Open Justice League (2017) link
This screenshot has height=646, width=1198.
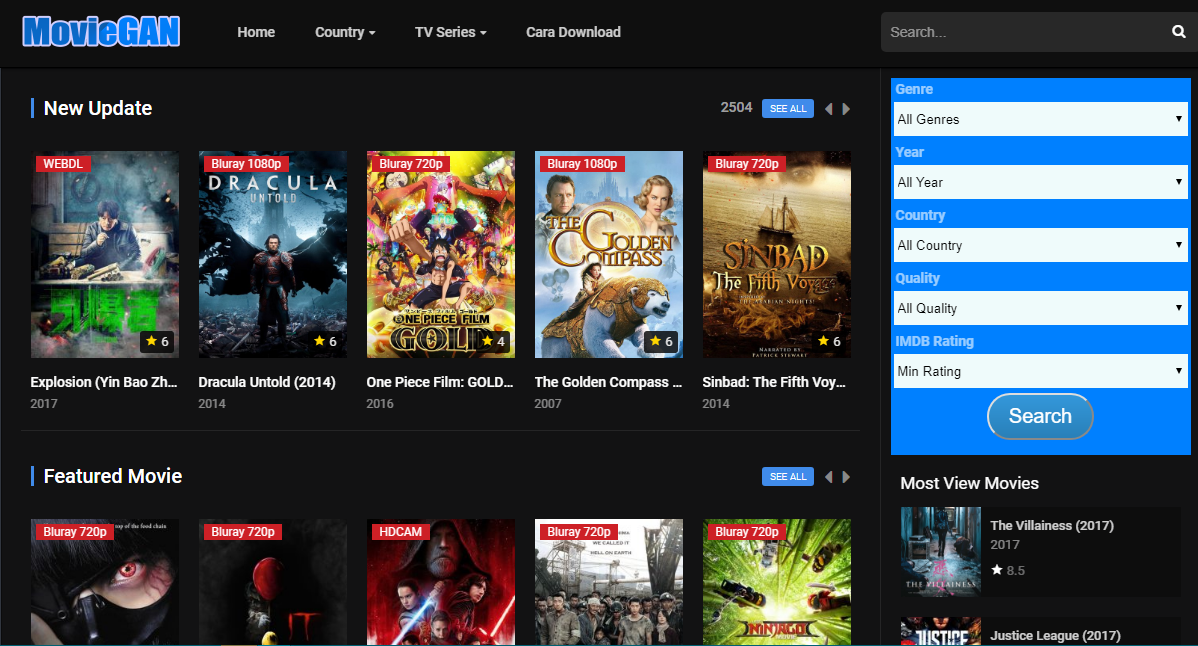click(x=1055, y=635)
